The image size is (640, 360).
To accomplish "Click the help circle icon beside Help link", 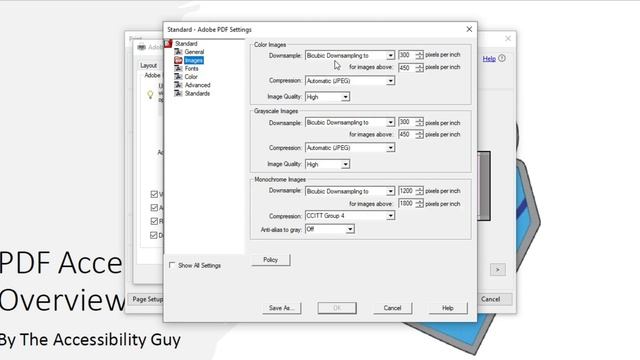I will coord(502,58).
